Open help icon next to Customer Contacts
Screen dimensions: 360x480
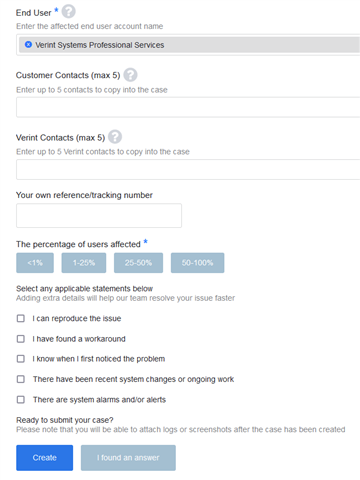pos(130,75)
